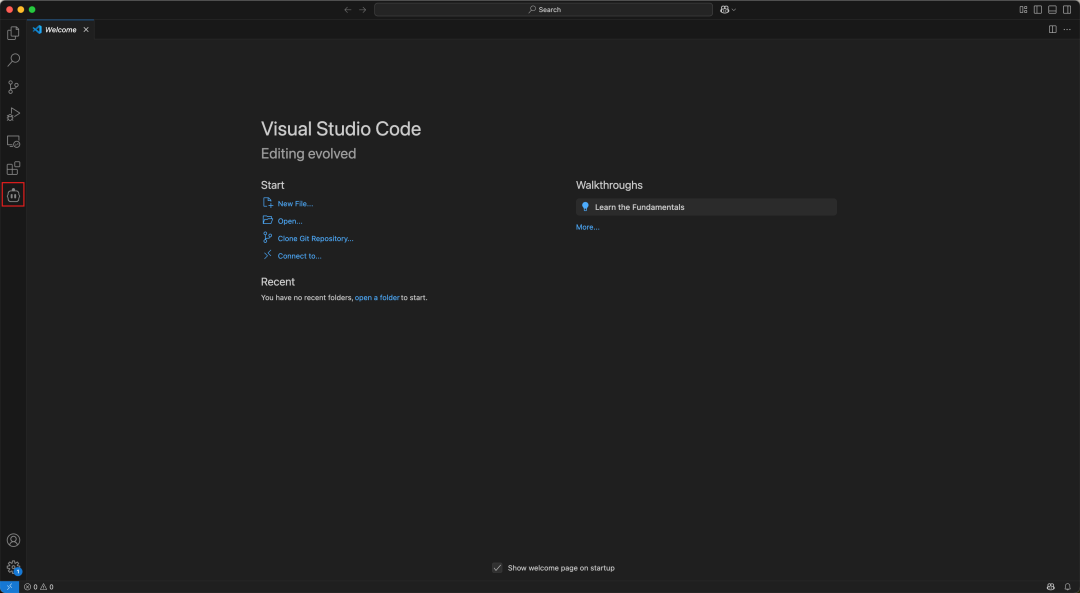
Task: Open Remote Explorer view
Action: coord(13,141)
